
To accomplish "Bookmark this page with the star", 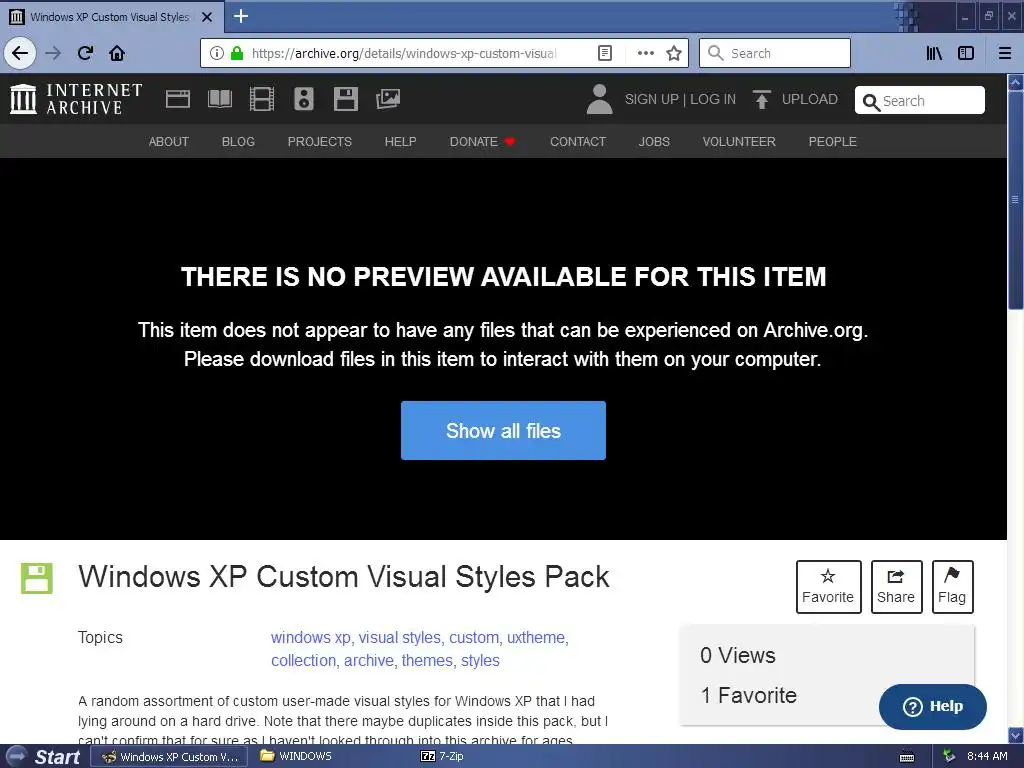I will 674,53.
